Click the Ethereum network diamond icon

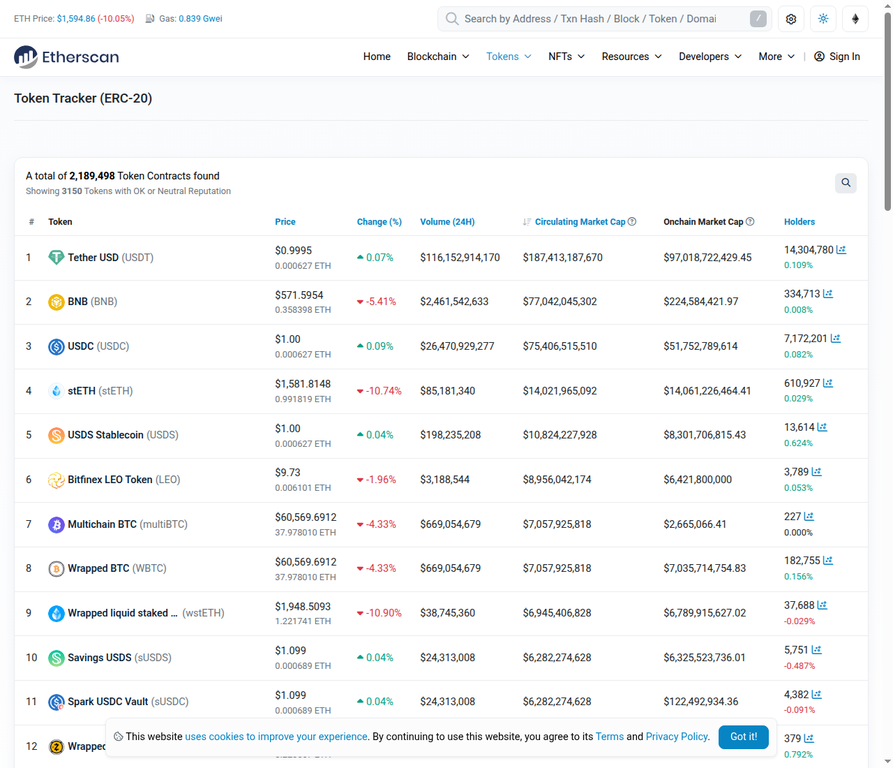coord(855,19)
